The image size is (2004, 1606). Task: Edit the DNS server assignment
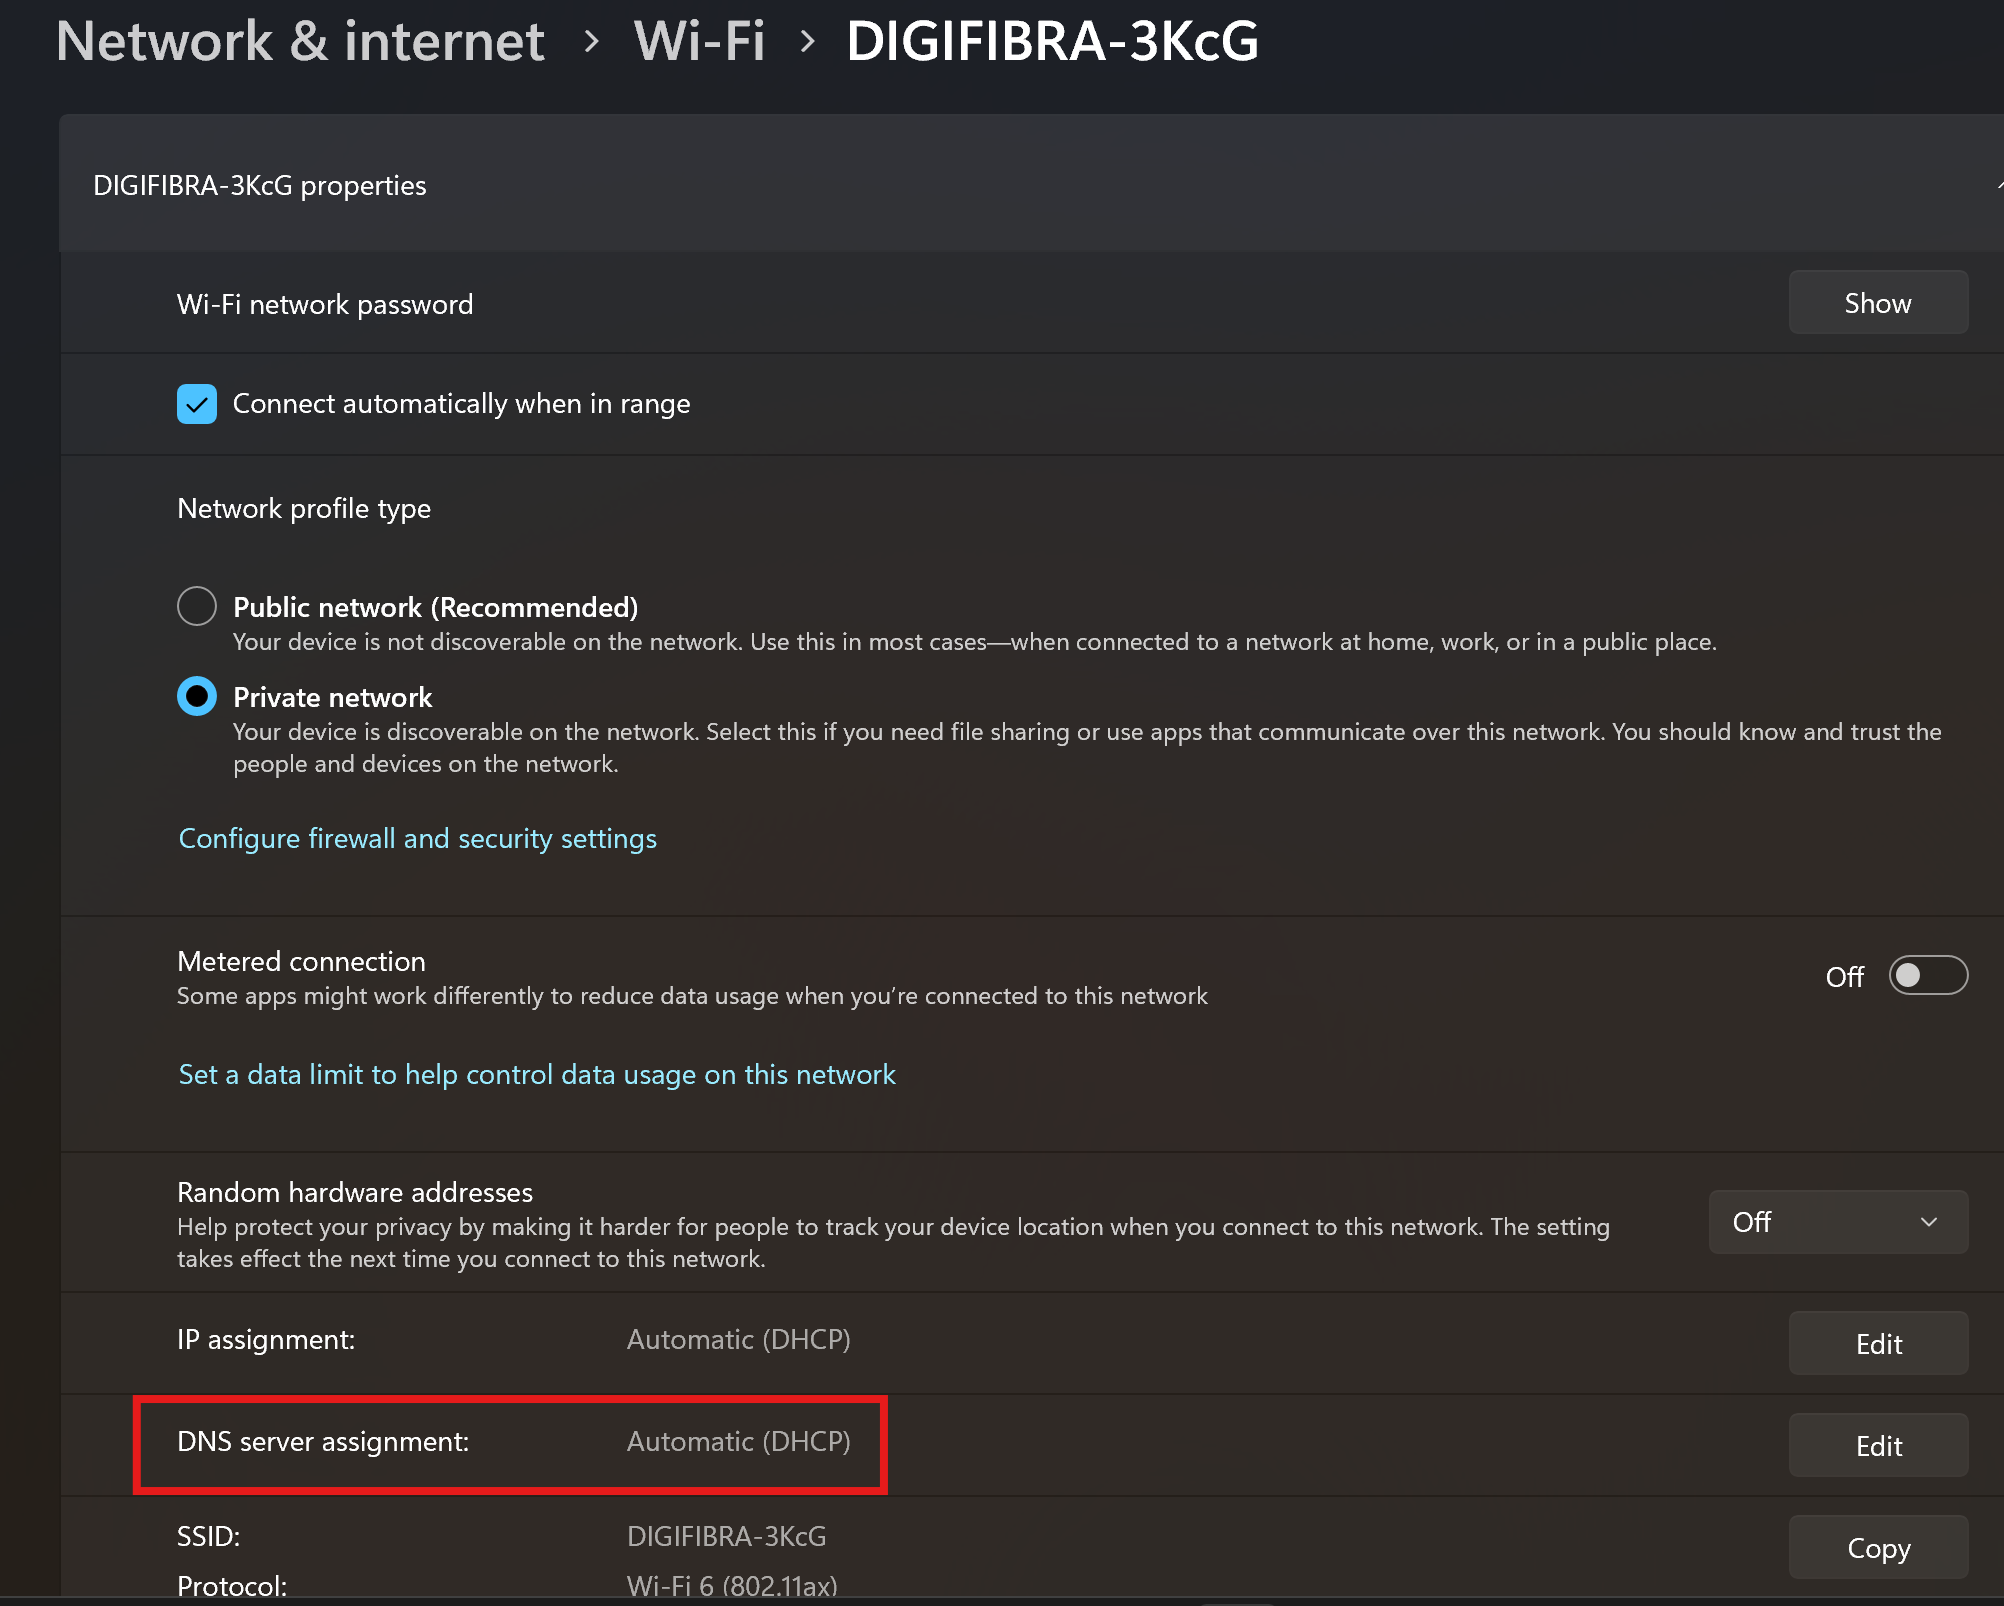(x=1877, y=1446)
